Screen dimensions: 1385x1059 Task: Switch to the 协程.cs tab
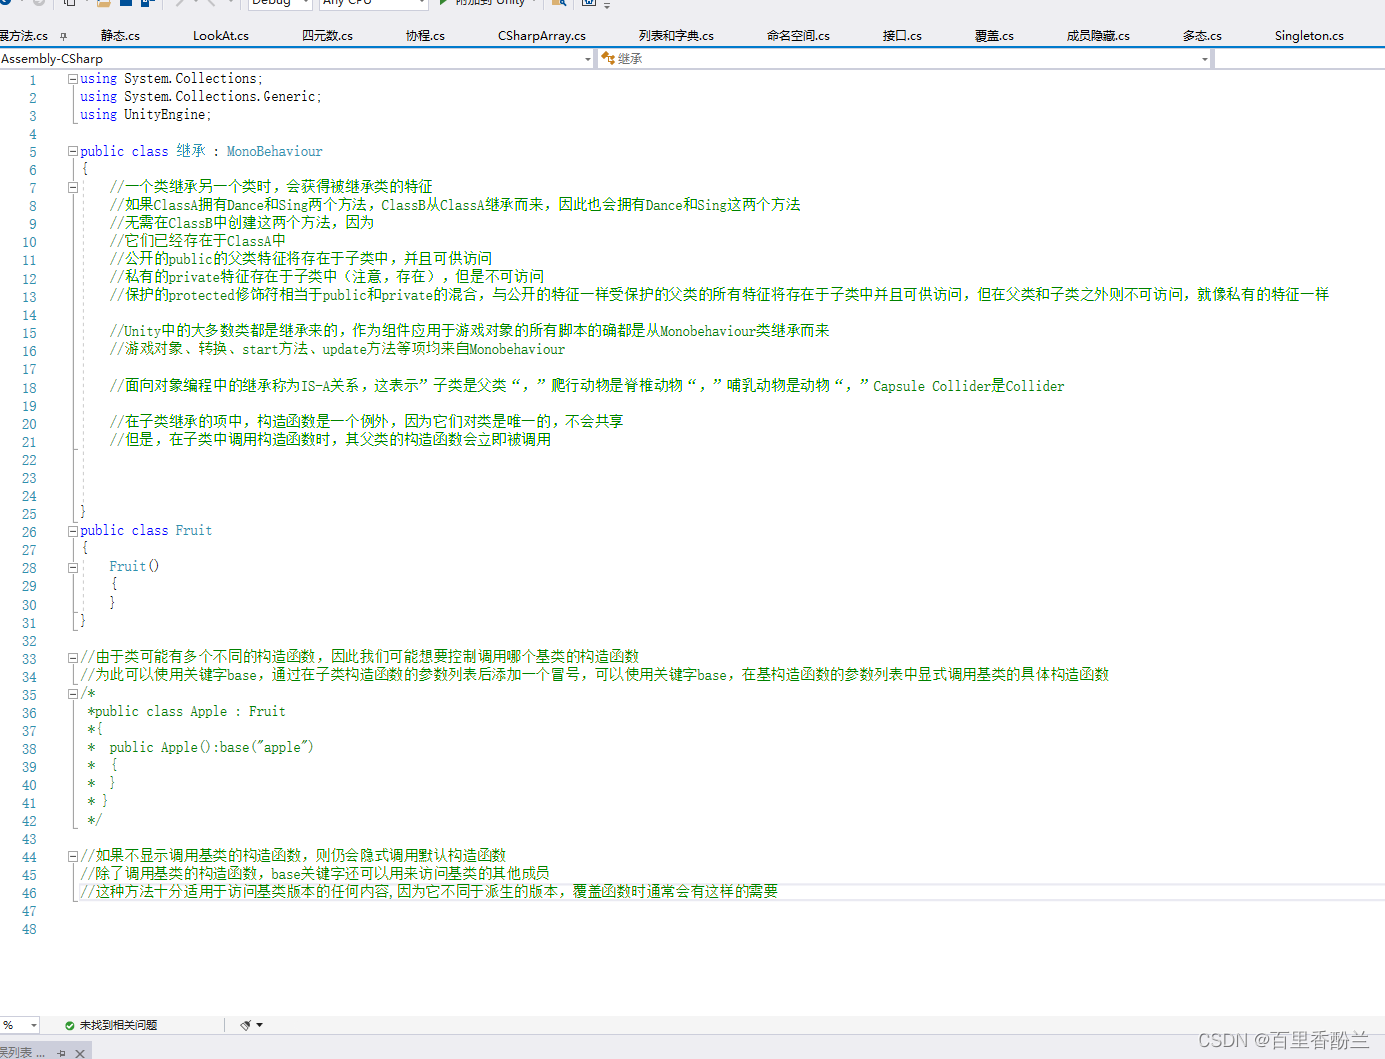point(425,36)
